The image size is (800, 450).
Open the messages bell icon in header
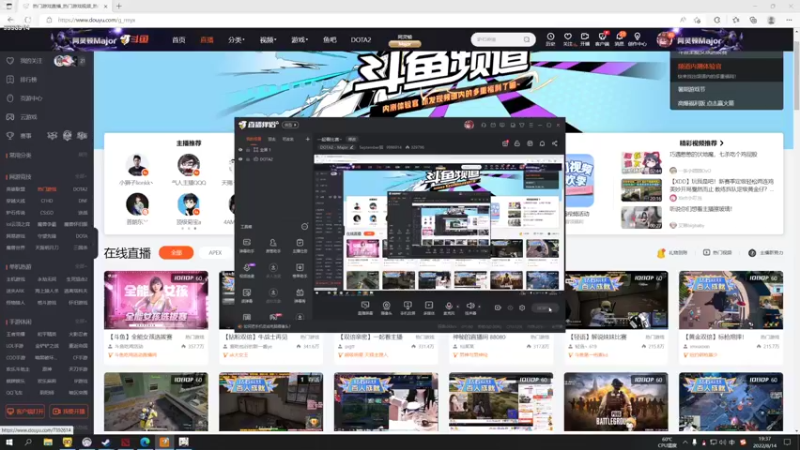click(619, 37)
